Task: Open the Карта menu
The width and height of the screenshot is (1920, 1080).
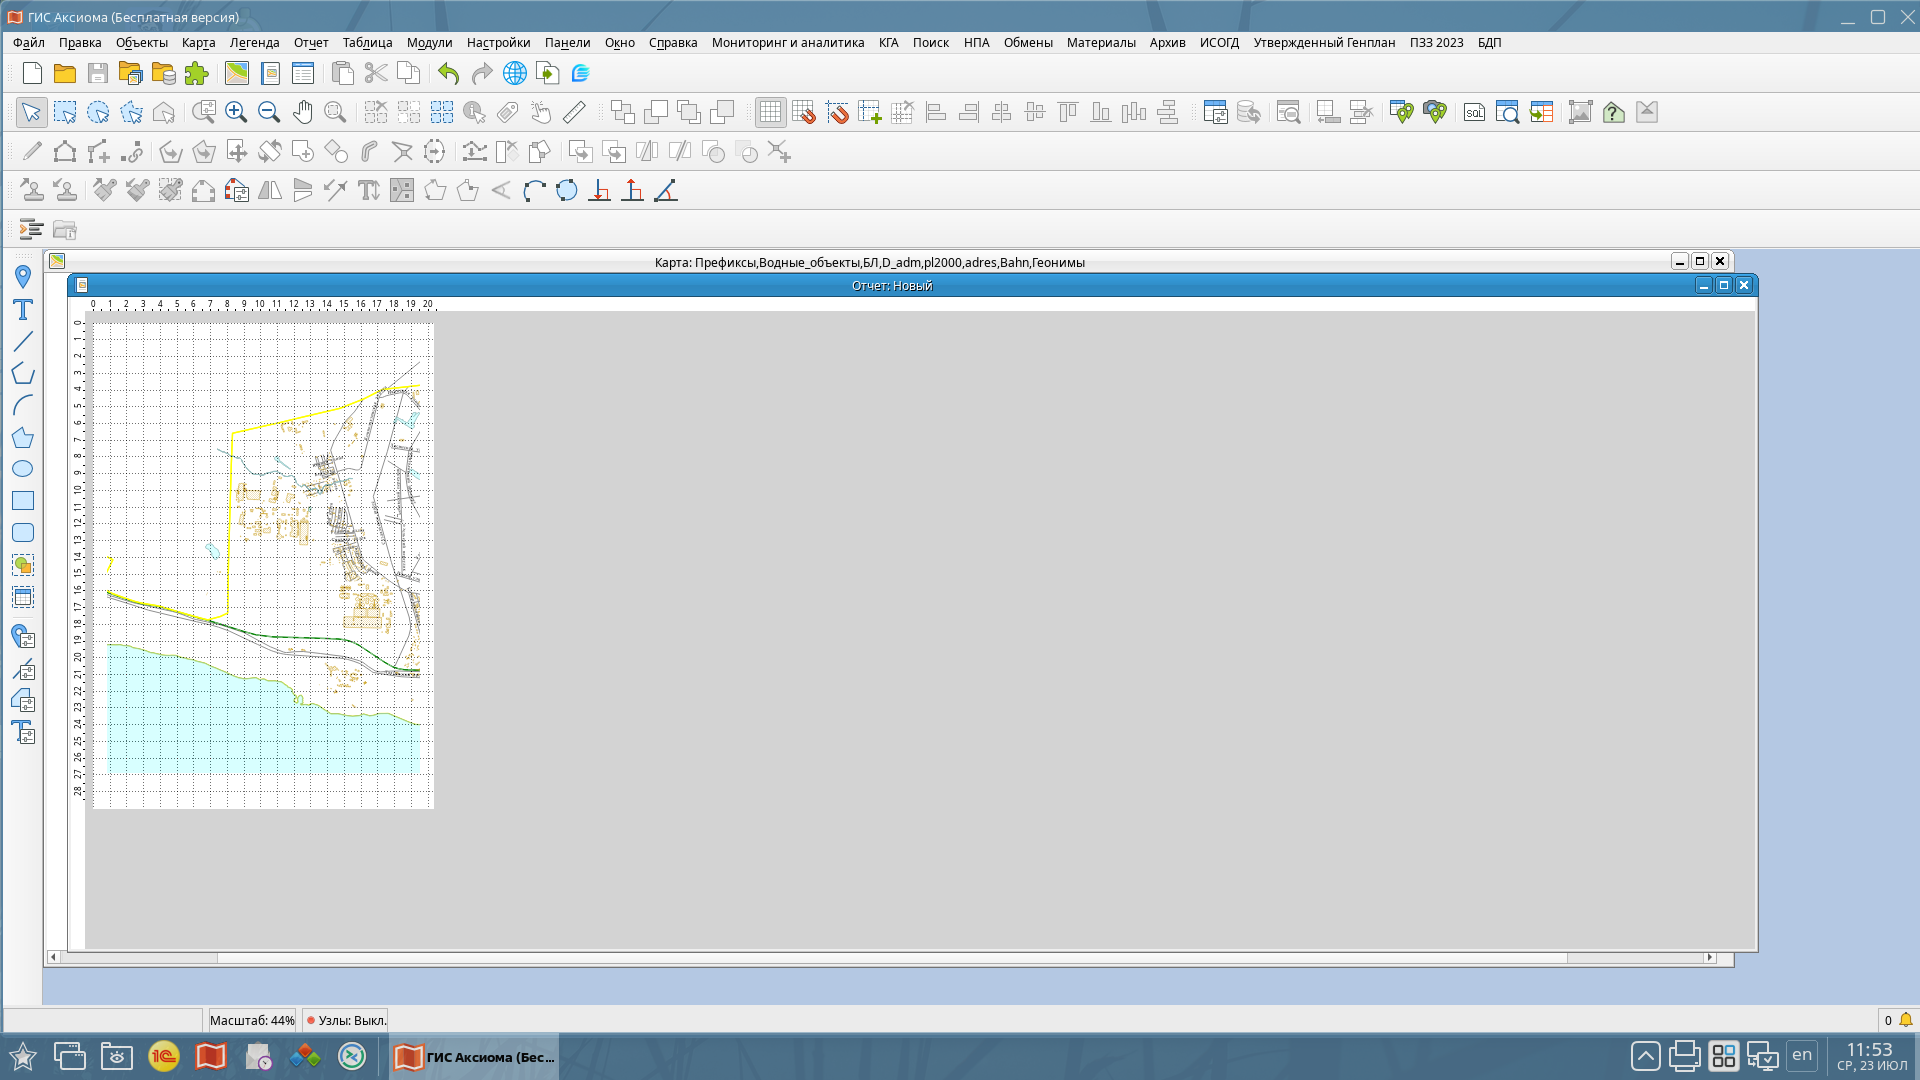Action: coord(198,42)
